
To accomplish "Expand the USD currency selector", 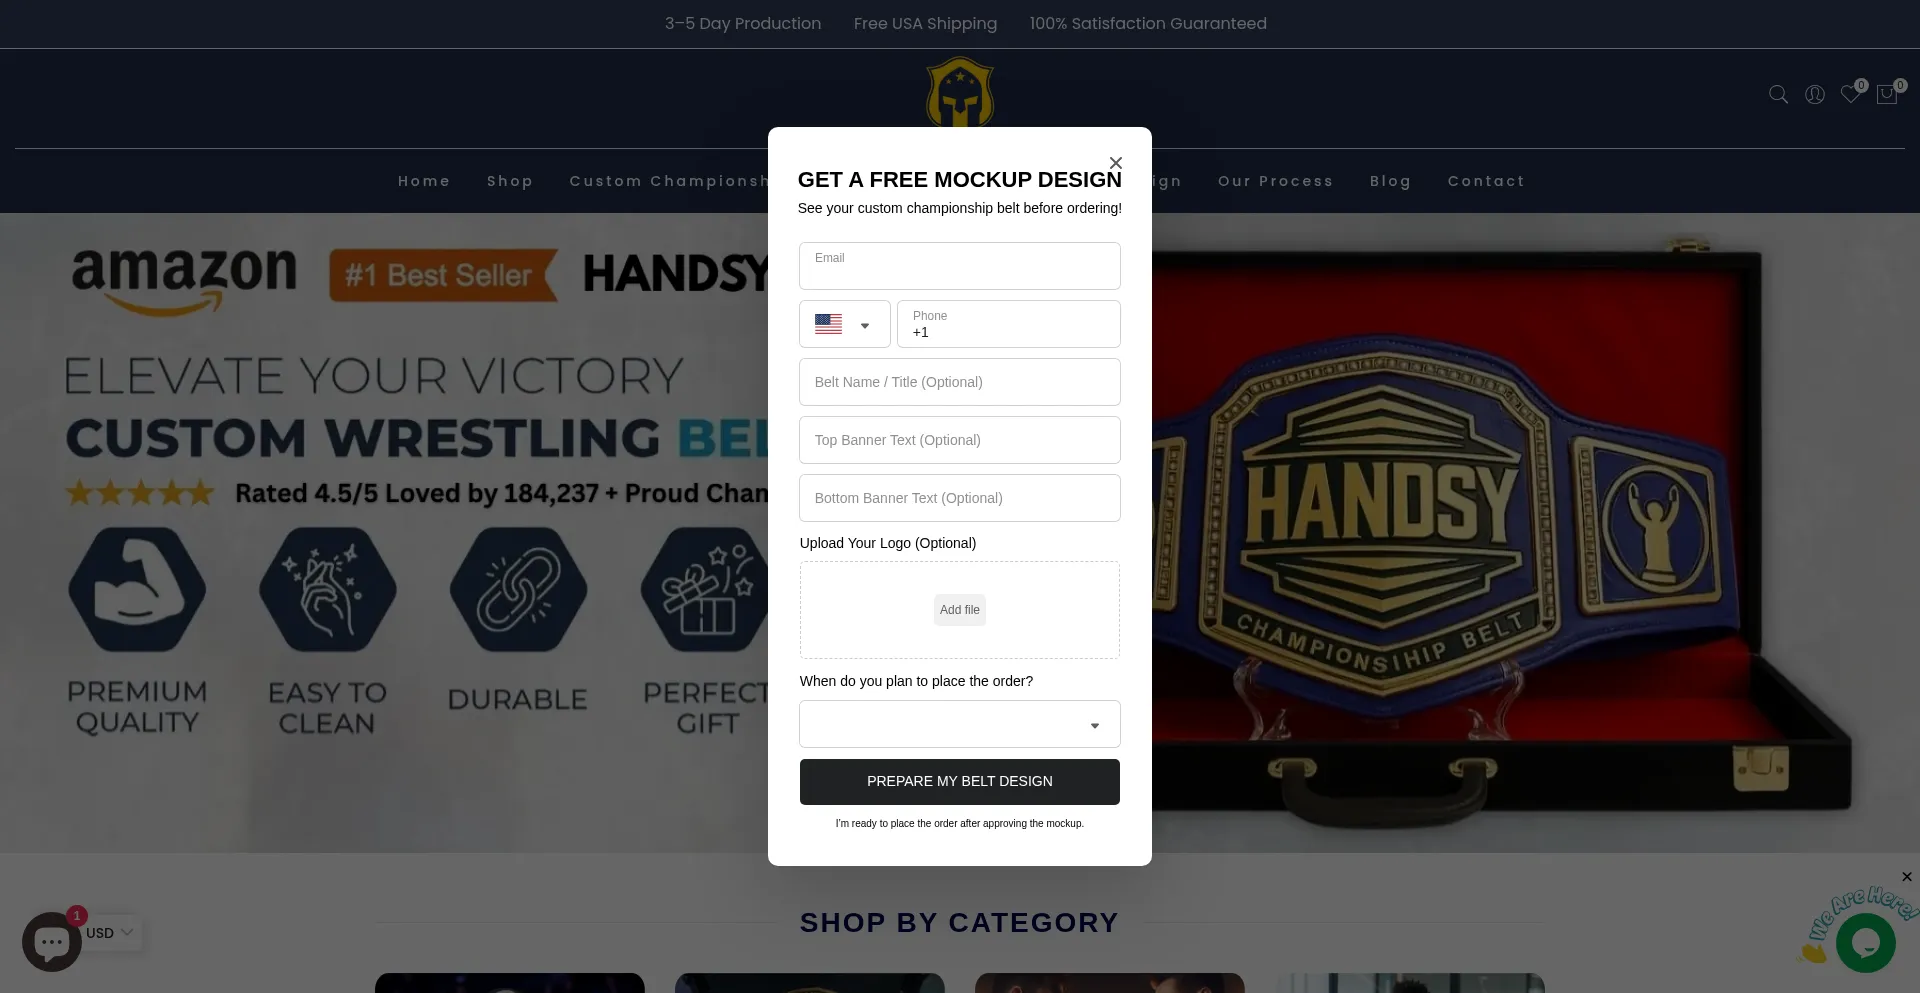I will pos(110,933).
